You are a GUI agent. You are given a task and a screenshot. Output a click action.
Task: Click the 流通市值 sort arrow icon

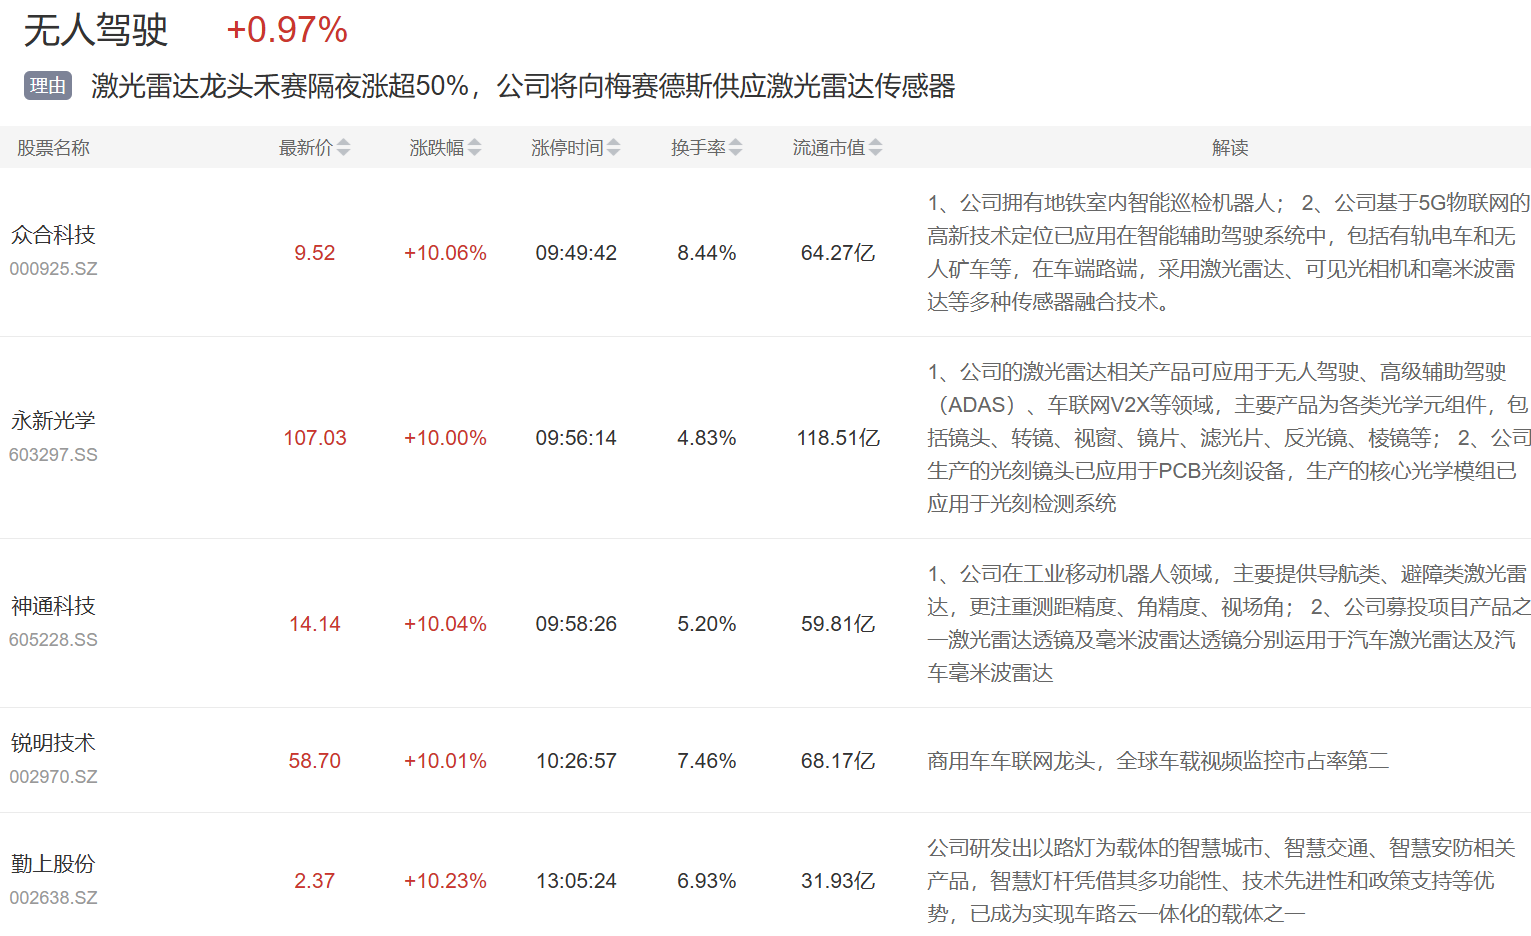point(875,148)
